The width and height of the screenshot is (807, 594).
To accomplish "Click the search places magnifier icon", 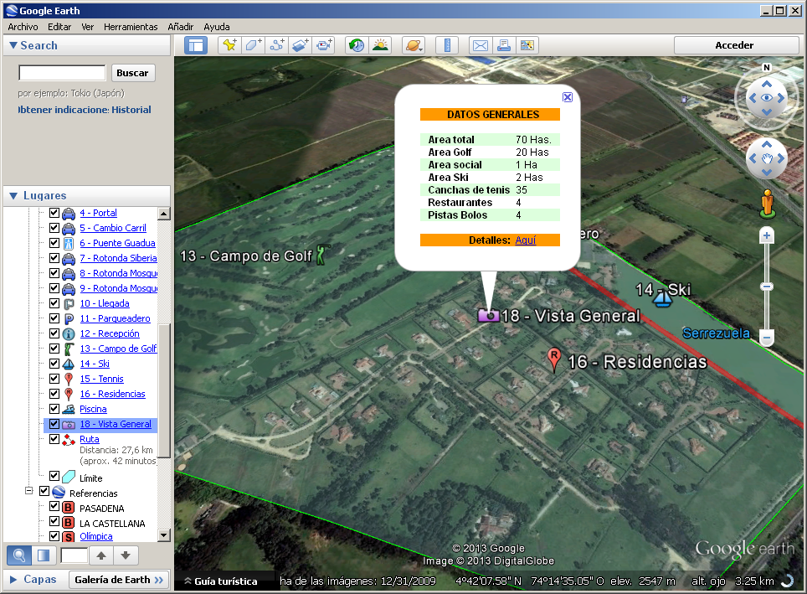I will [19, 555].
